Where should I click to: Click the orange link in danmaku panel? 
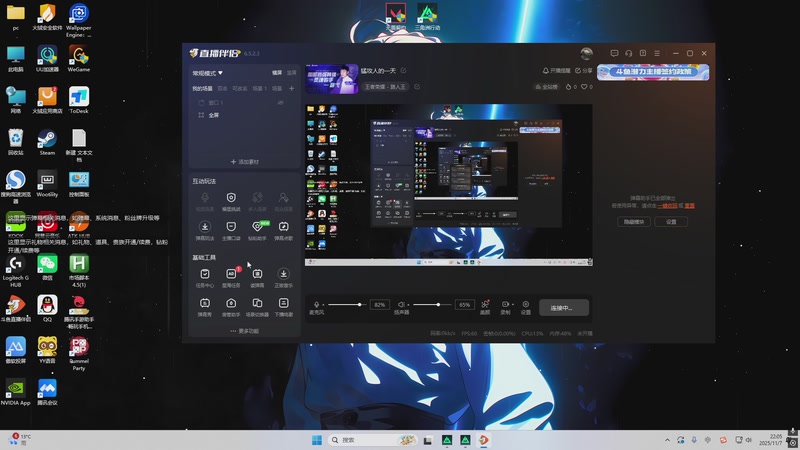coord(667,206)
